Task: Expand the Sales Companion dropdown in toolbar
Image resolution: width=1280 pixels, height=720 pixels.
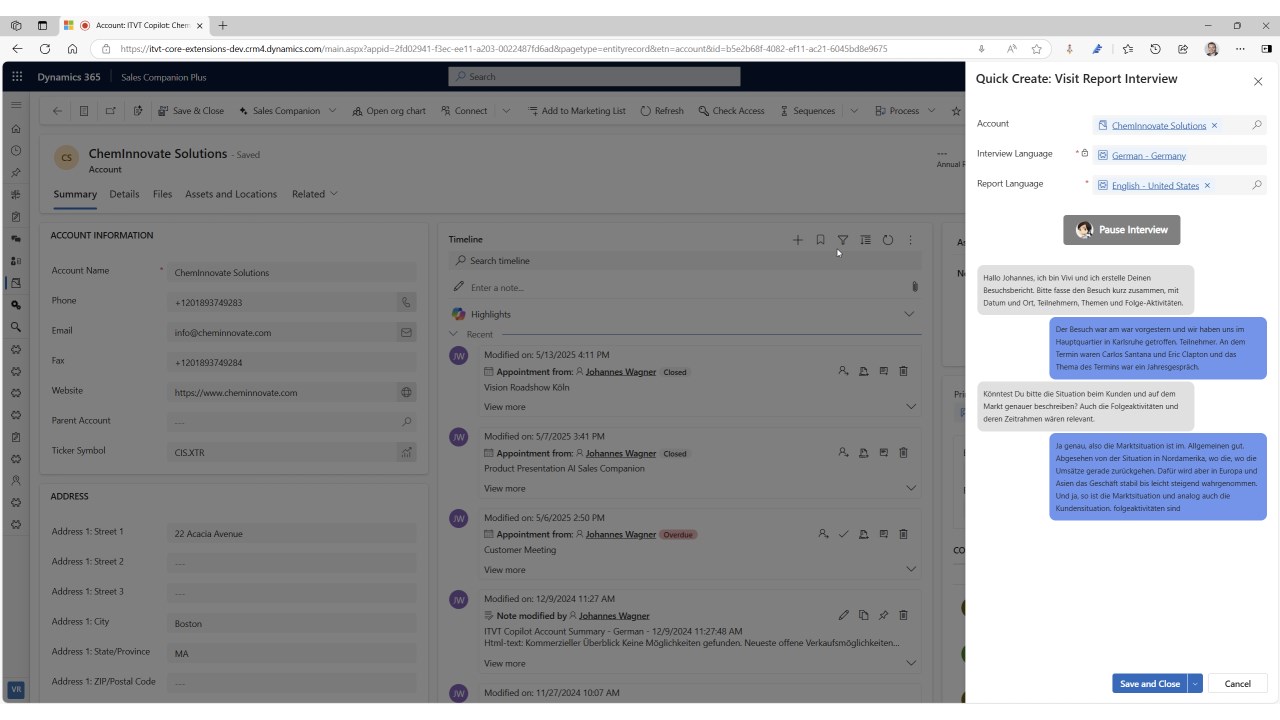Action: [332, 111]
